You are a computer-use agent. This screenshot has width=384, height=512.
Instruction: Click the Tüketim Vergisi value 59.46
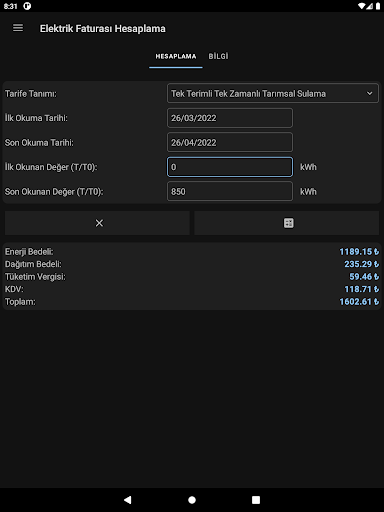pyautogui.click(x=364, y=277)
